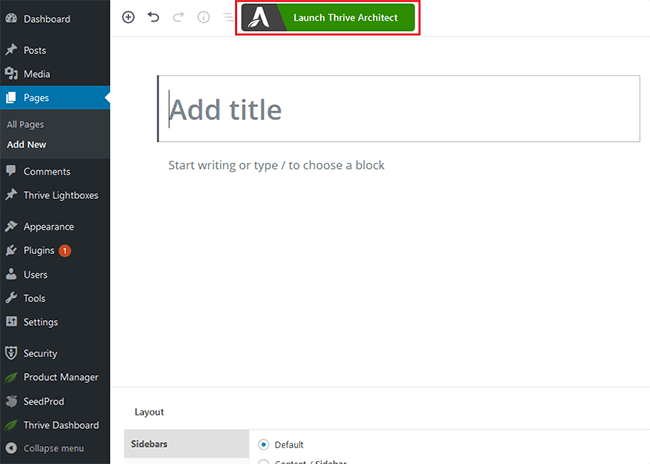Click the Redo arrow icon
Viewport: 650px width, 464px height.
pyautogui.click(x=178, y=17)
